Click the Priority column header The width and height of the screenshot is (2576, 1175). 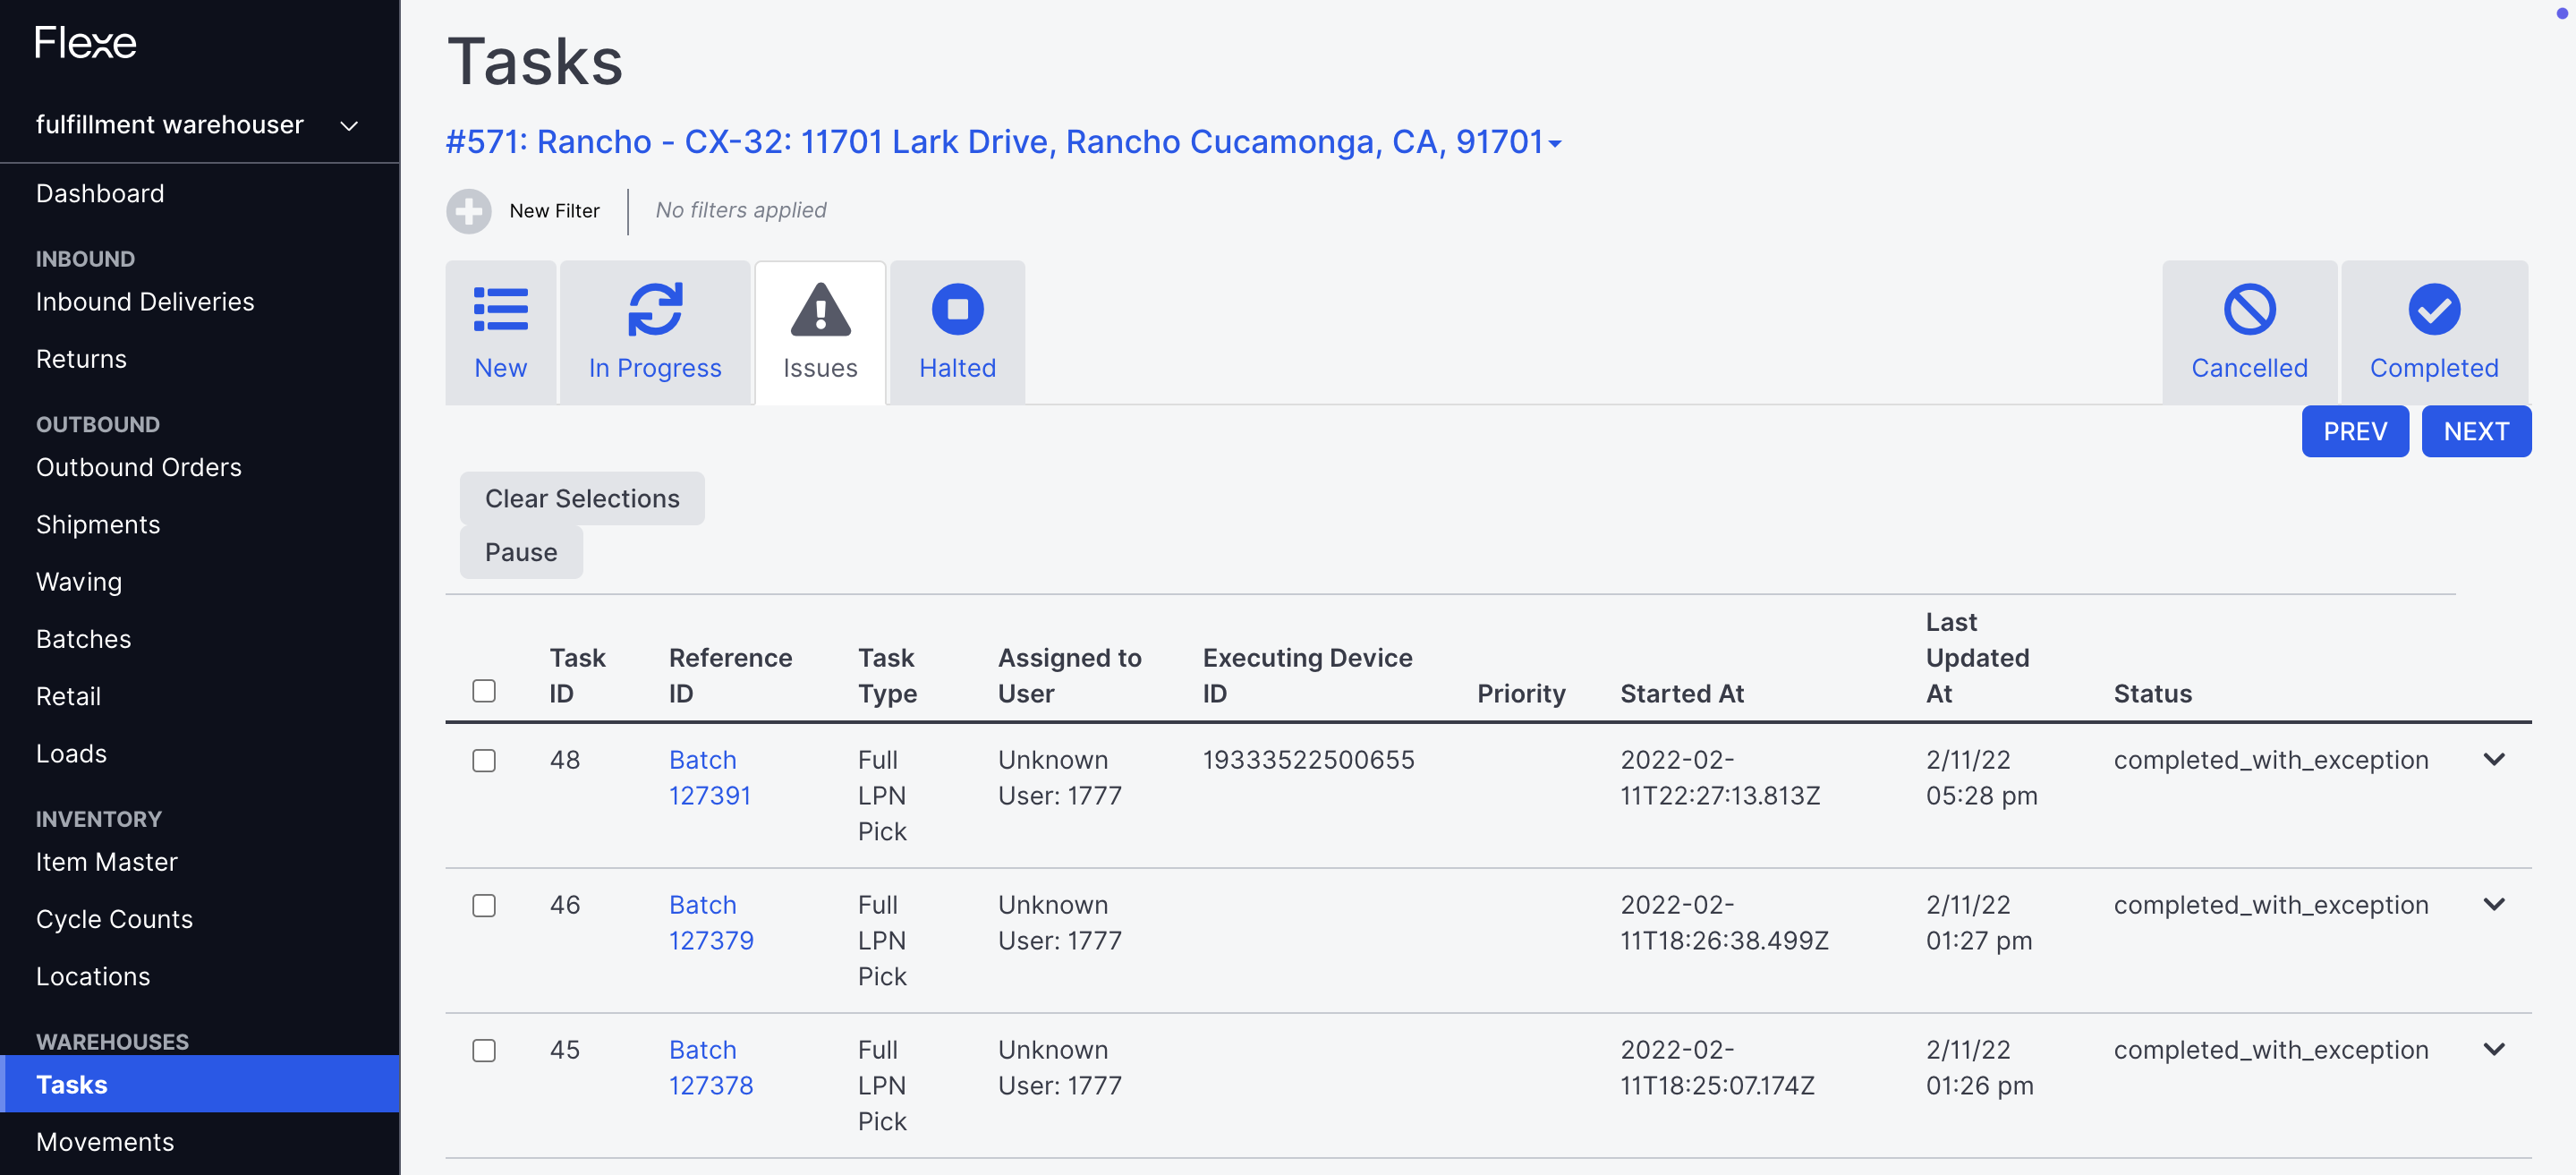coord(1521,694)
